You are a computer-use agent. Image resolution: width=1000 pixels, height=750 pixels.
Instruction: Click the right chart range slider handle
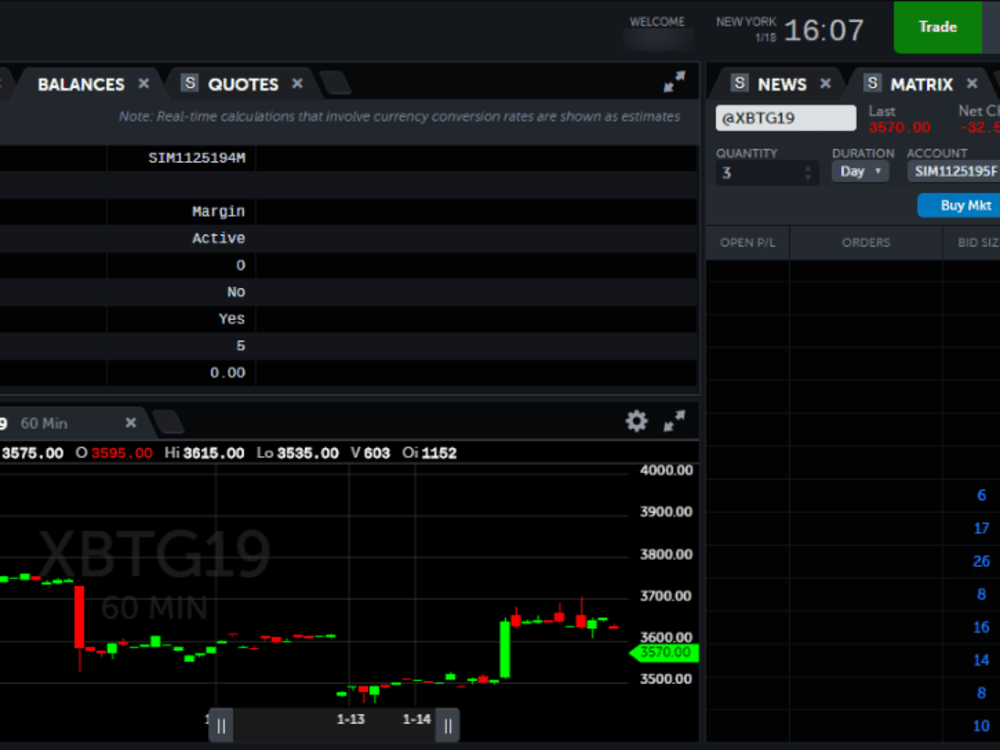click(x=448, y=726)
